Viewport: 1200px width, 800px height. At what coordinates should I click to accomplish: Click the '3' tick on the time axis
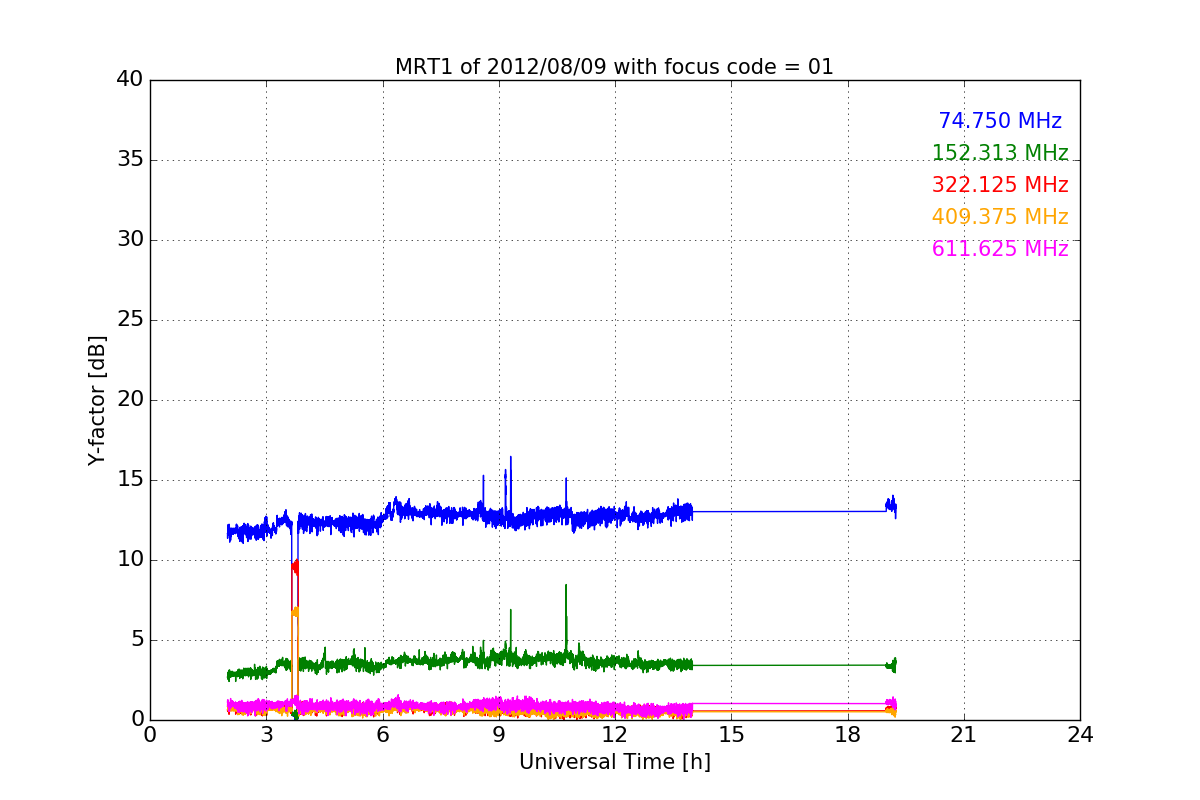266,734
